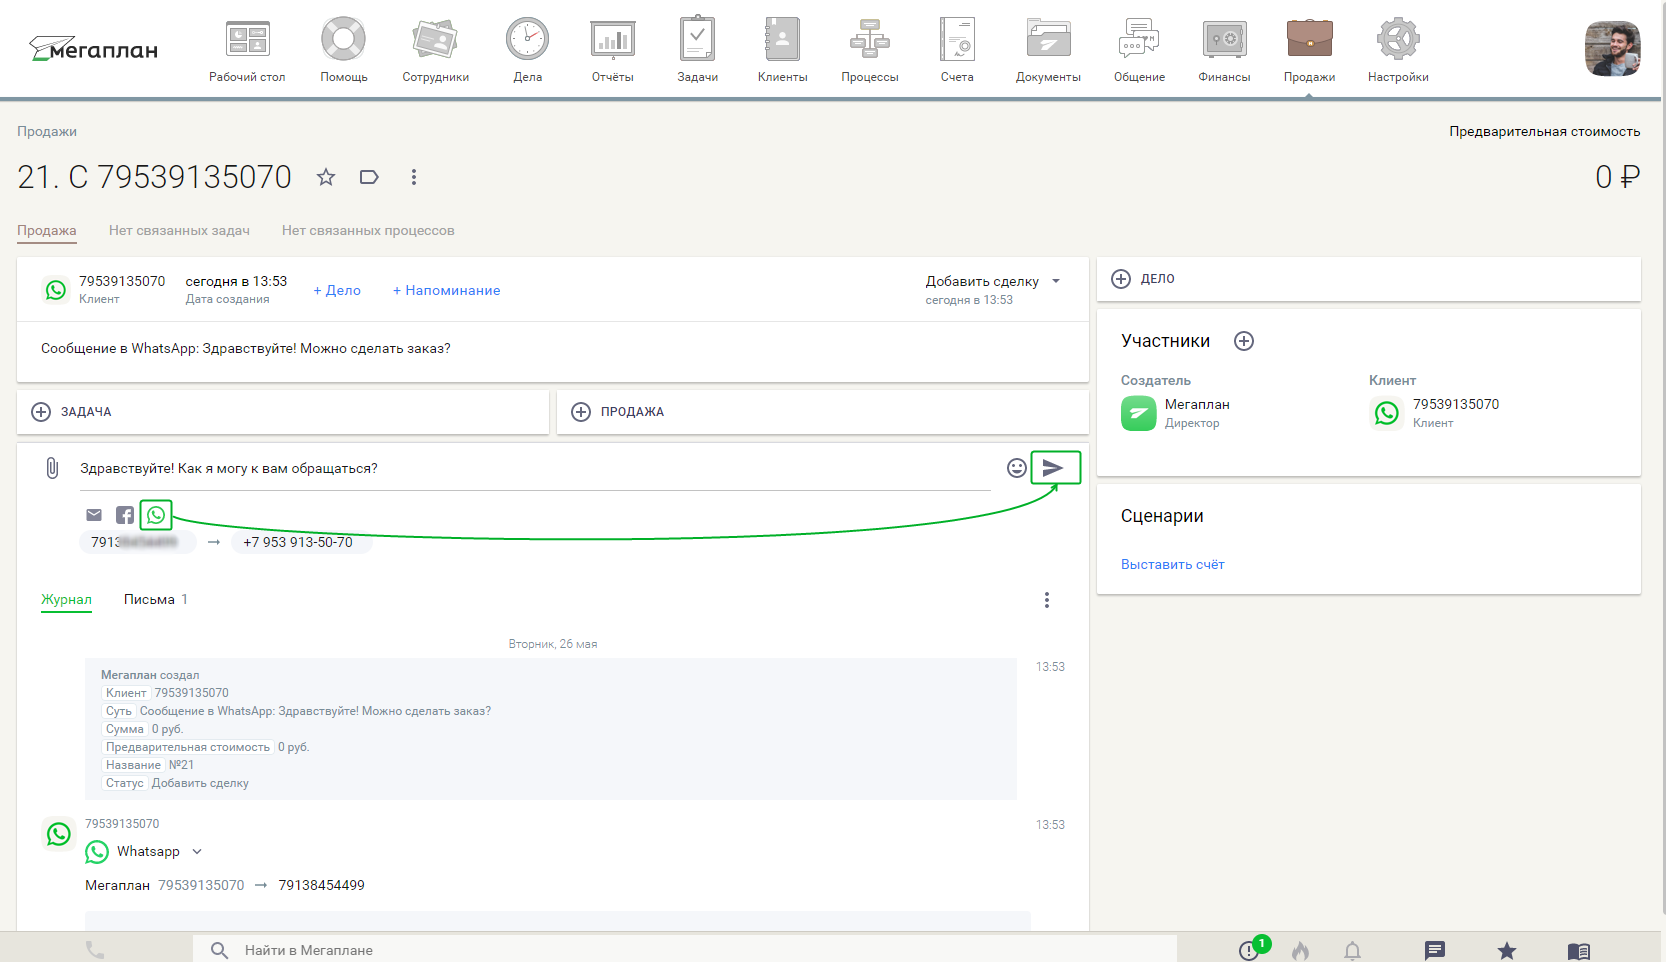Add a new ДЕЛО in the sidebar
1666x962 pixels.
tap(1369, 279)
